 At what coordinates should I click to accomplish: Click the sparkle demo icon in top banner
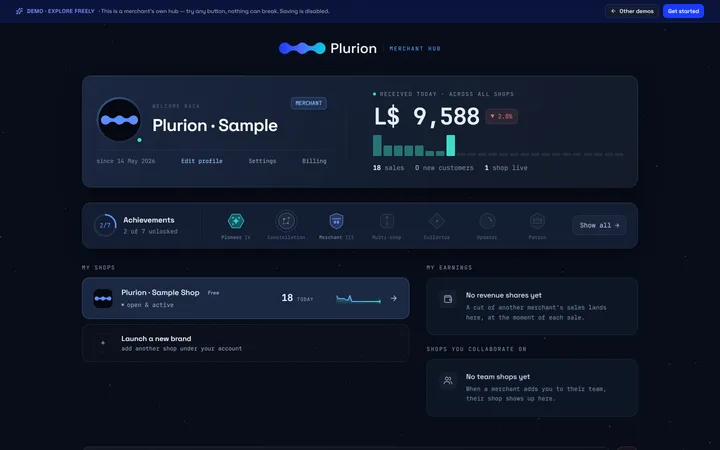coord(19,11)
